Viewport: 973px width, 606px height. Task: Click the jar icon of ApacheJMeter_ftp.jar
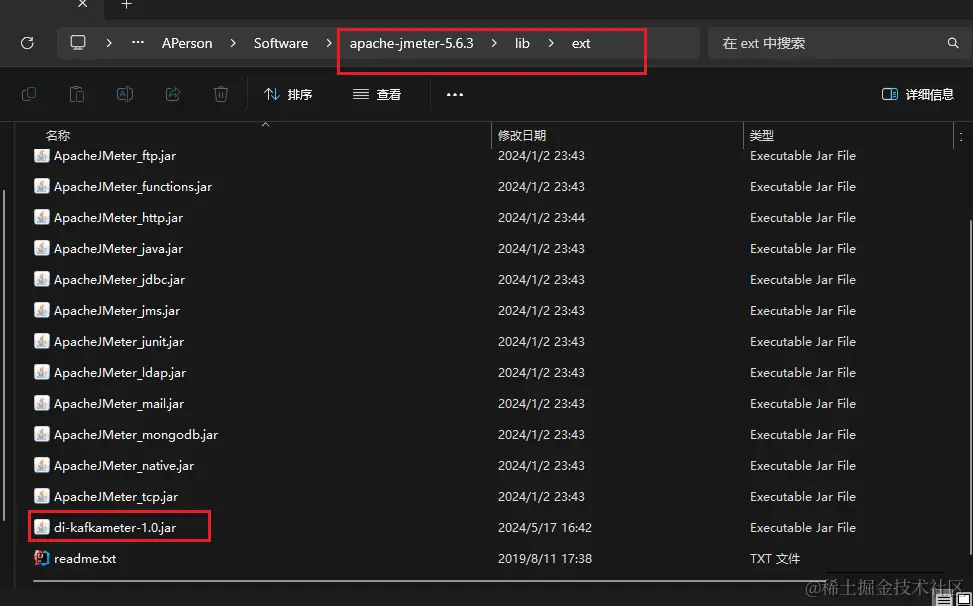tap(42, 156)
